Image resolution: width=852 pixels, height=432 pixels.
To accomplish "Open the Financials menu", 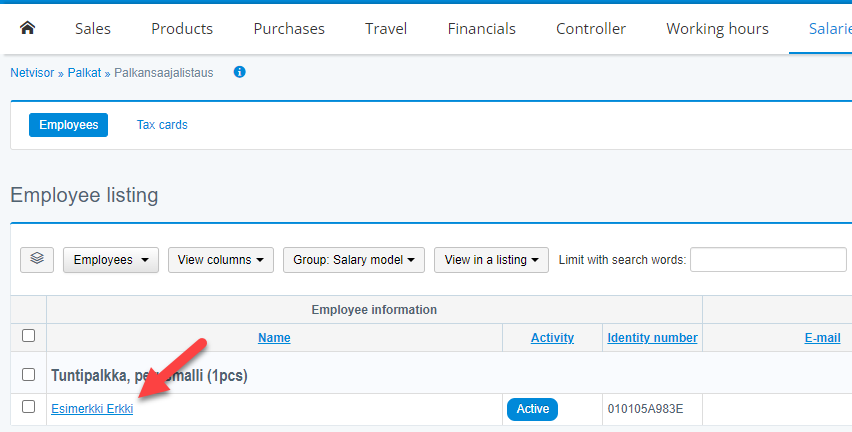I will [x=481, y=28].
